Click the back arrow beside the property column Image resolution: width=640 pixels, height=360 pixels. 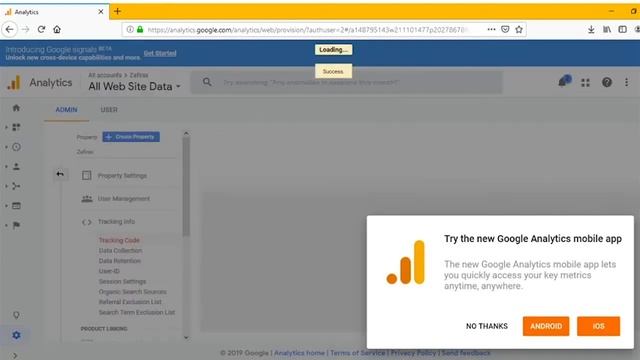tap(60, 174)
